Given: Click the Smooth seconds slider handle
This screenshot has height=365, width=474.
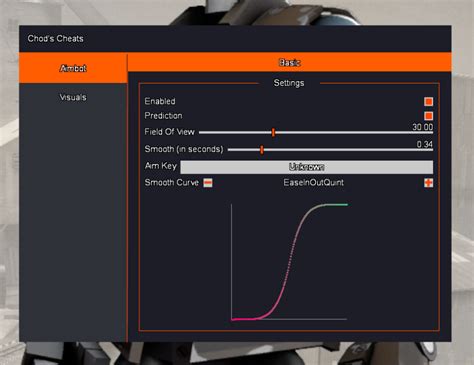Looking at the screenshot, I should [x=262, y=150].
